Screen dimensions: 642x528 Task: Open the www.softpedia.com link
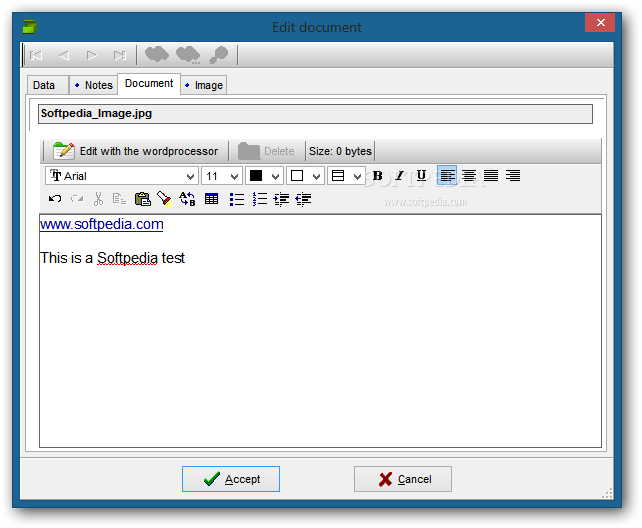[102, 224]
